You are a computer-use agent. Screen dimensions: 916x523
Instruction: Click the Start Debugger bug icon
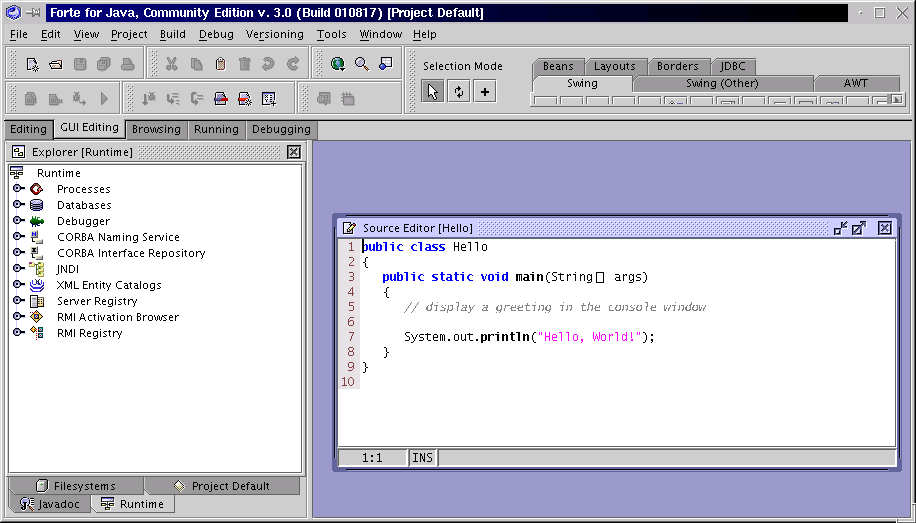tap(79, 99)
